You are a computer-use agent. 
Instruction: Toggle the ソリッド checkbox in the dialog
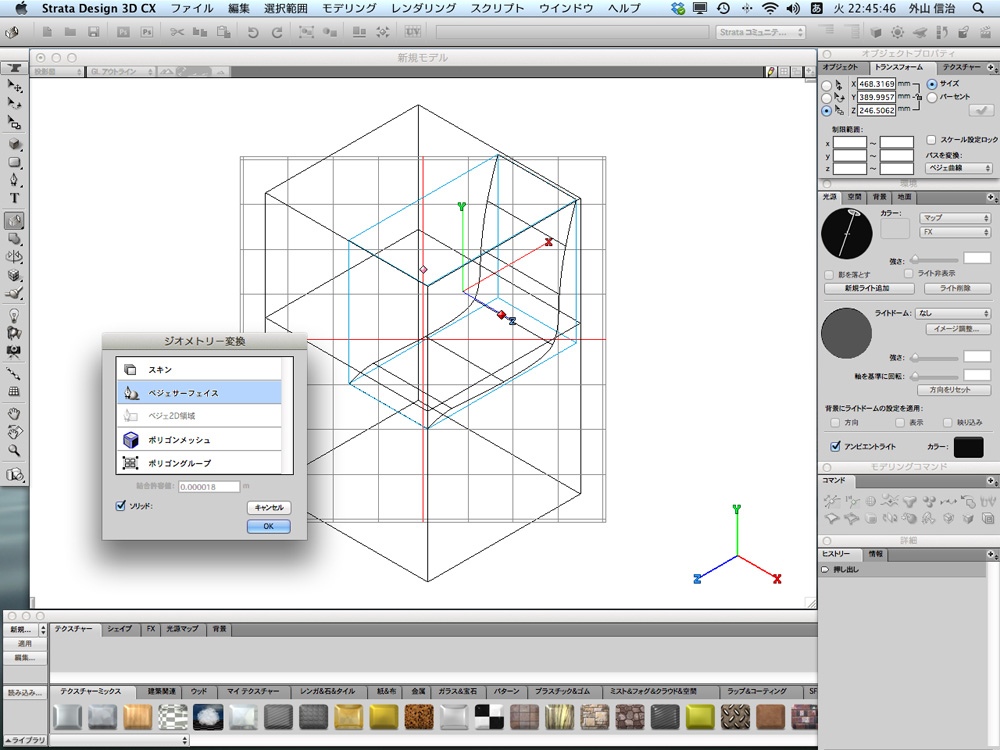(121, 506)
